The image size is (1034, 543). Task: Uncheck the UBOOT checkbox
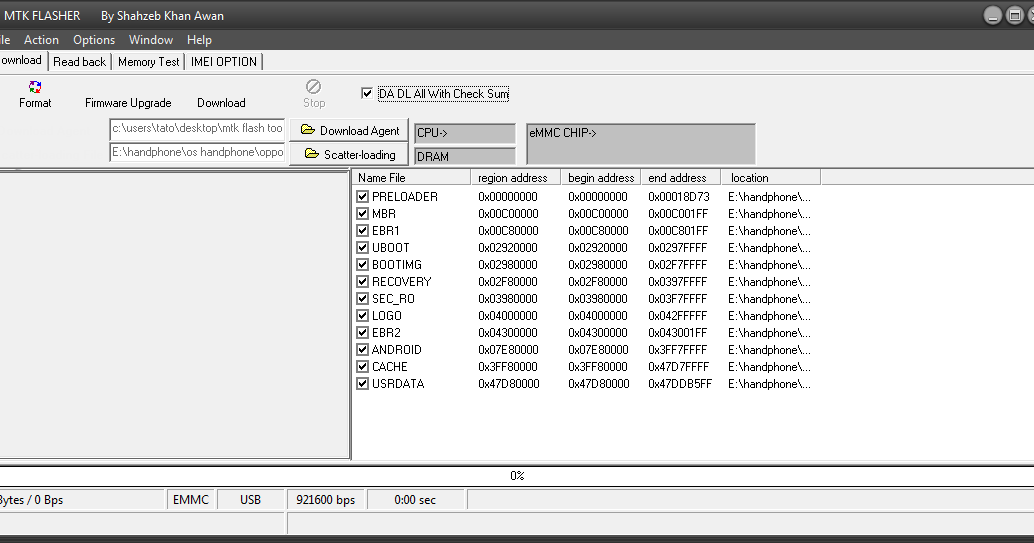(x=362, y=247)
